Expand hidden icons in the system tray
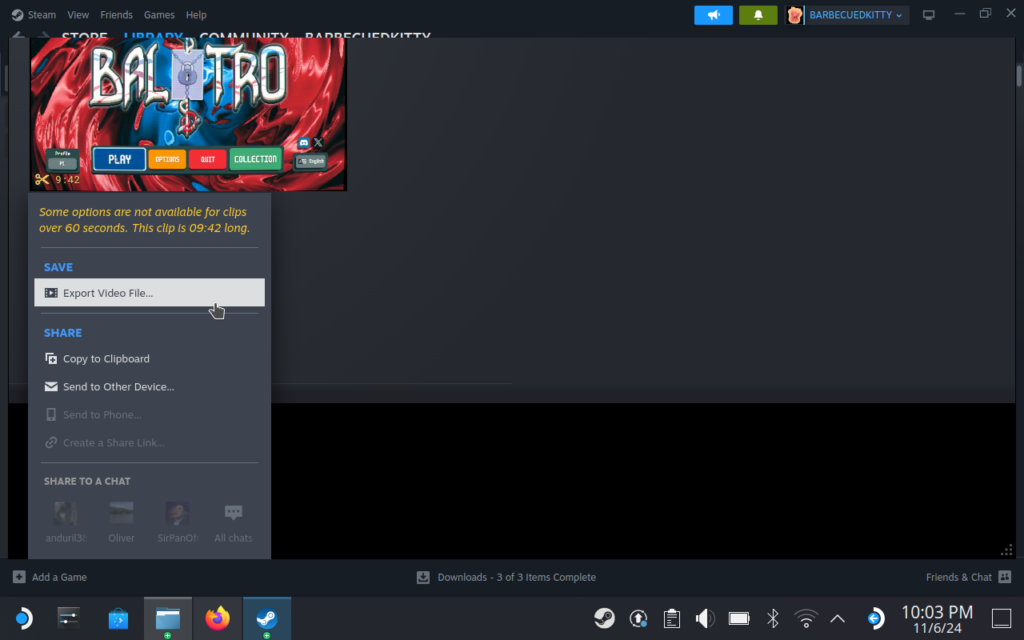 (x=838, y=618)
